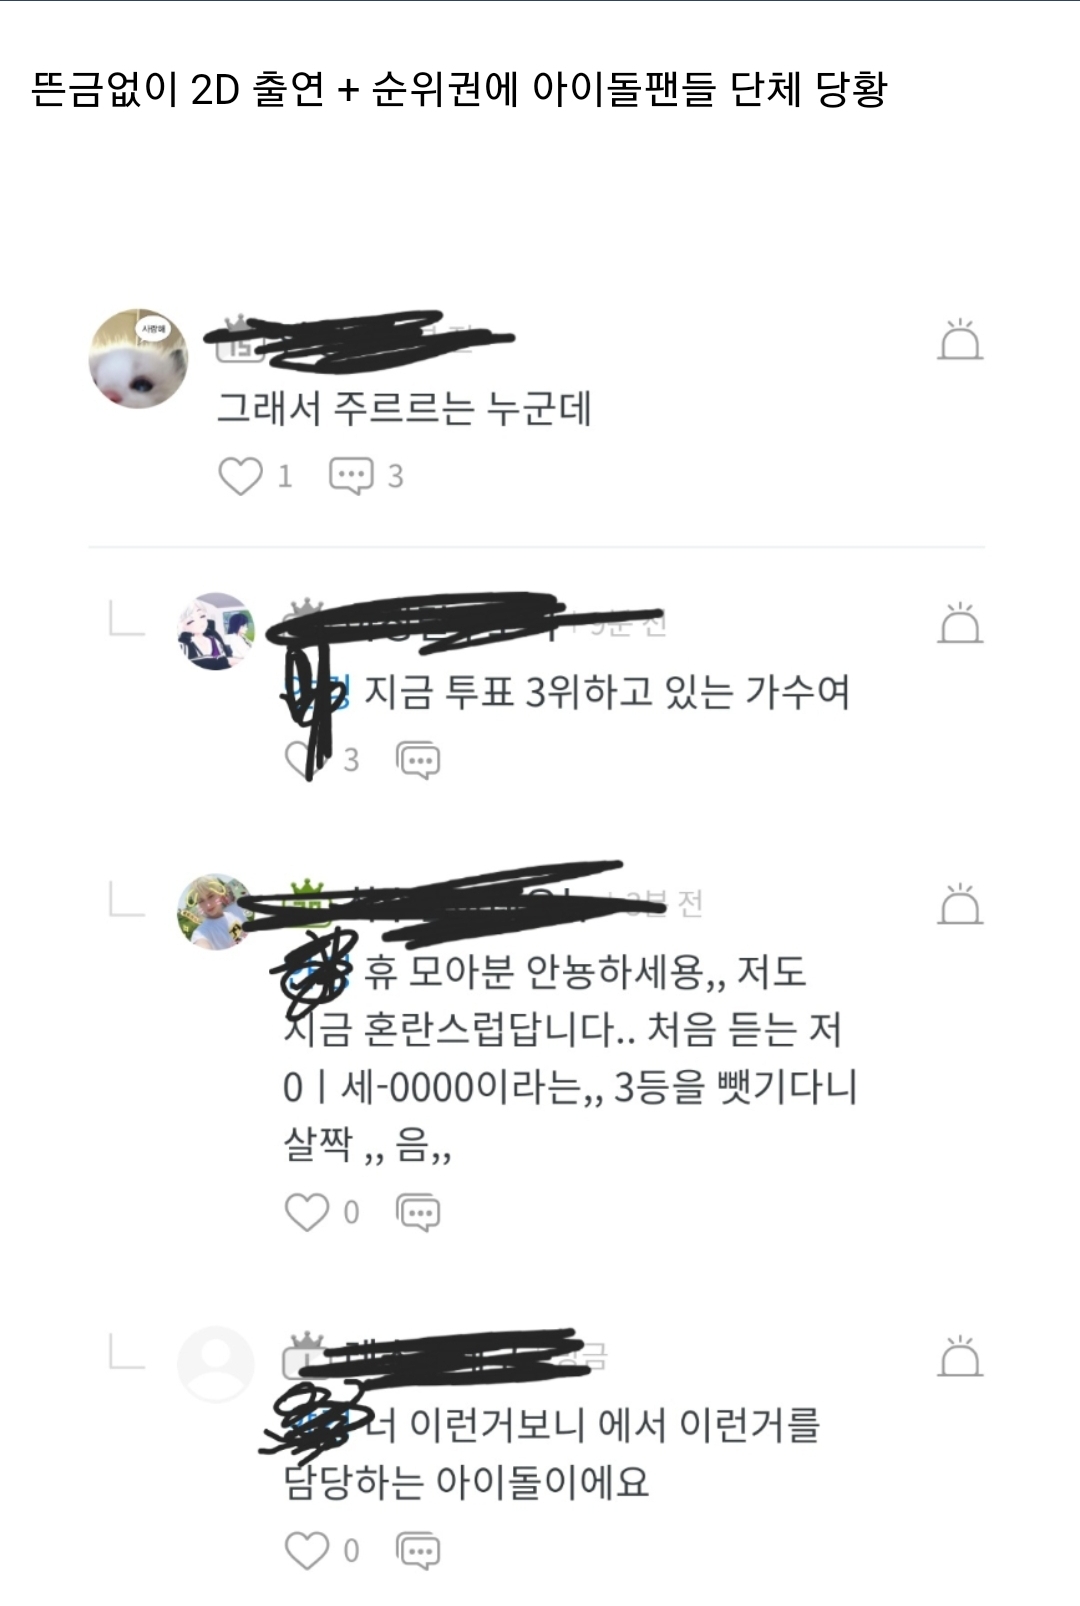Open the default gray avatar of the last commenter
1080x1606 pixels.
[216, 1364]
